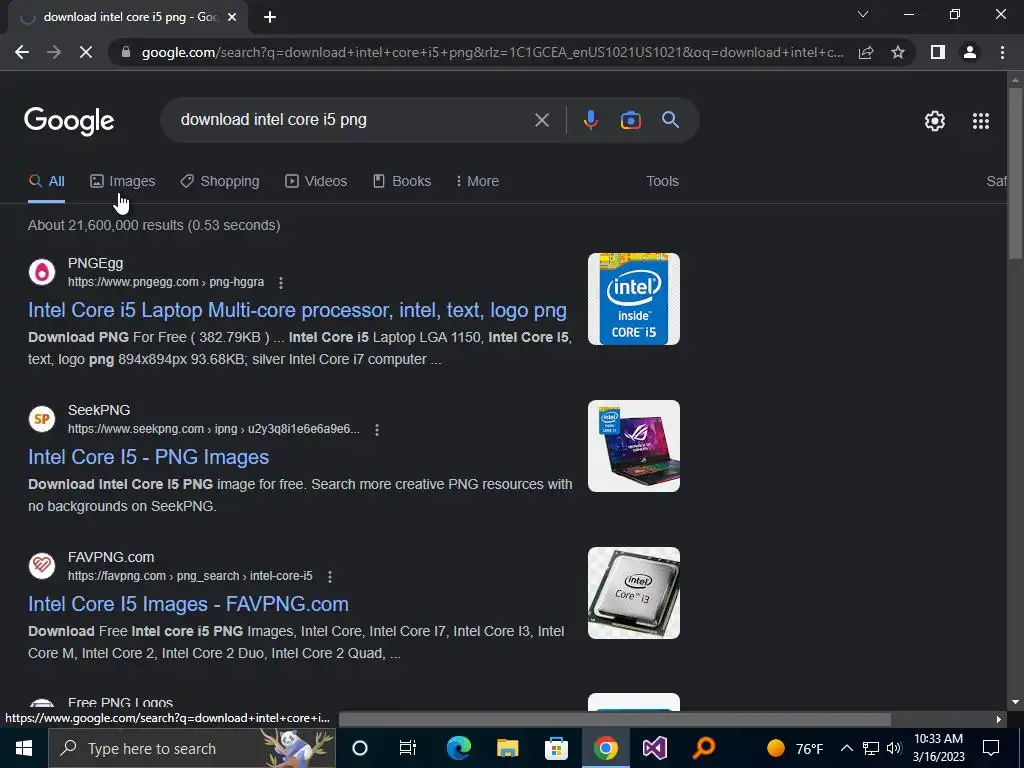Click the Intel inside Core i5 thumbnail

coord(633,299)
